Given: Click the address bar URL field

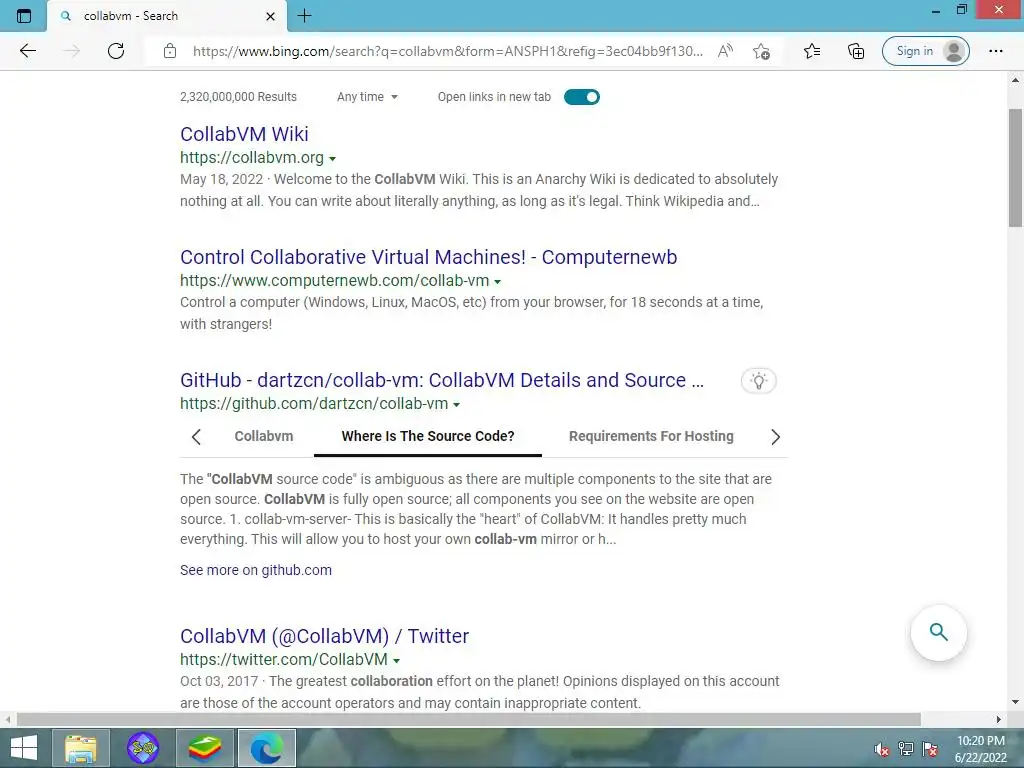Looking at the screenshot, I should click(447, 51).
